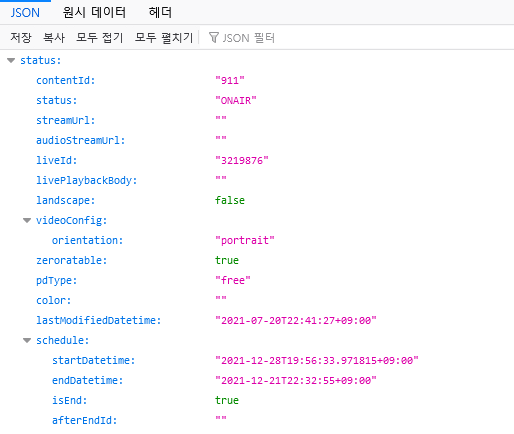Select the startDatetime key
Image resolution: width=514 pixels, height=434 pixels.
(93, 360)
